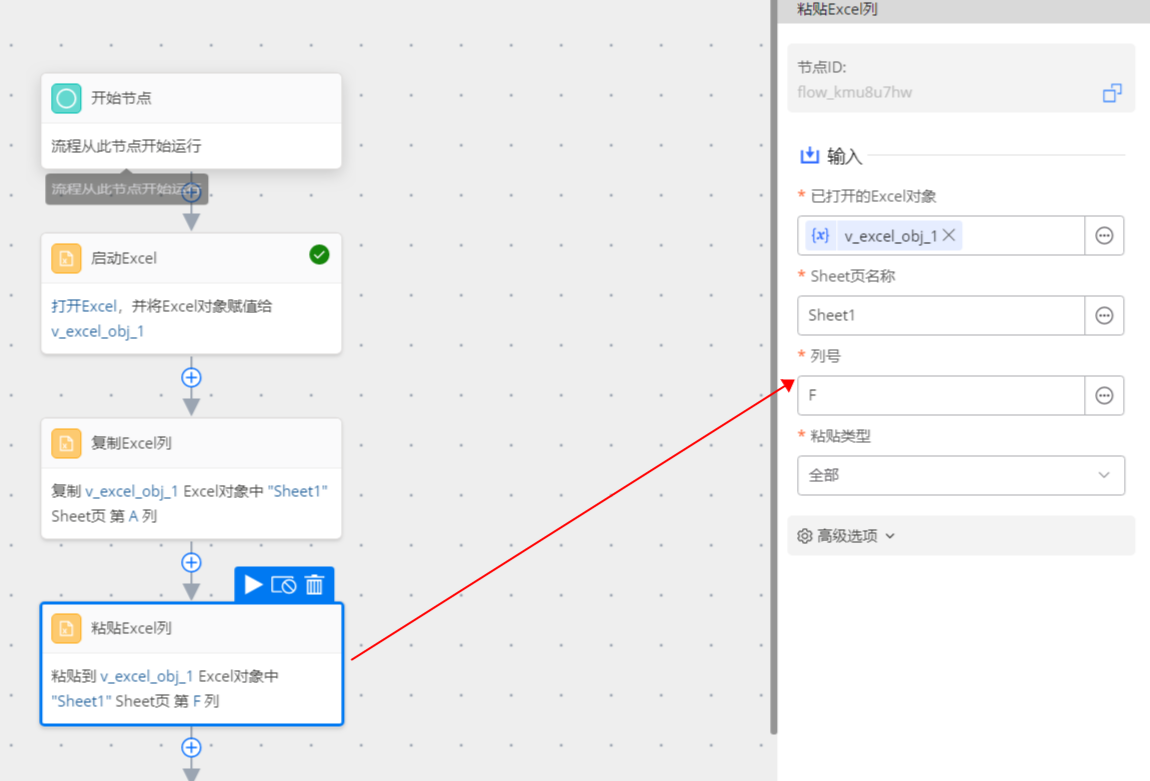Click the 高级选项 gear icon

click(805, 536)
